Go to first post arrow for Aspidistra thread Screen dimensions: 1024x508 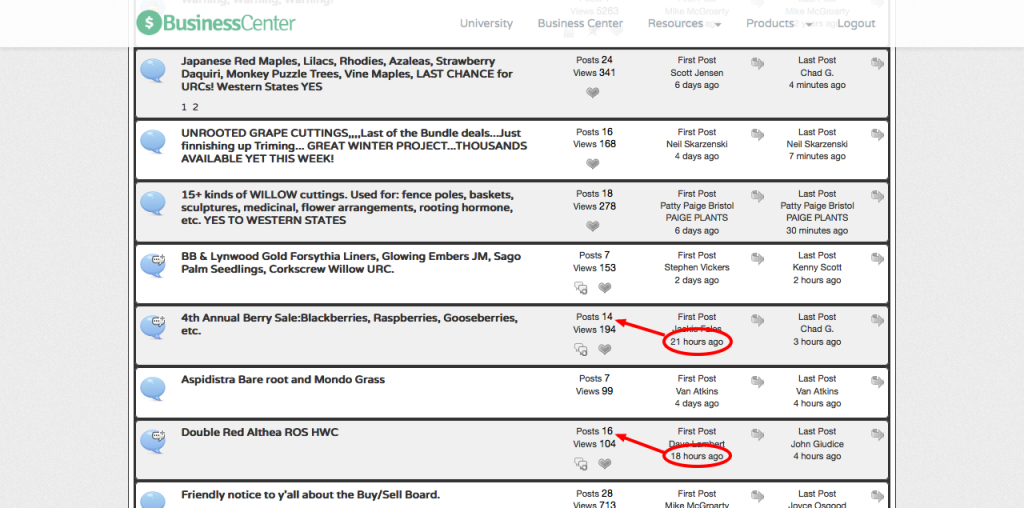(x=757, y=381)
